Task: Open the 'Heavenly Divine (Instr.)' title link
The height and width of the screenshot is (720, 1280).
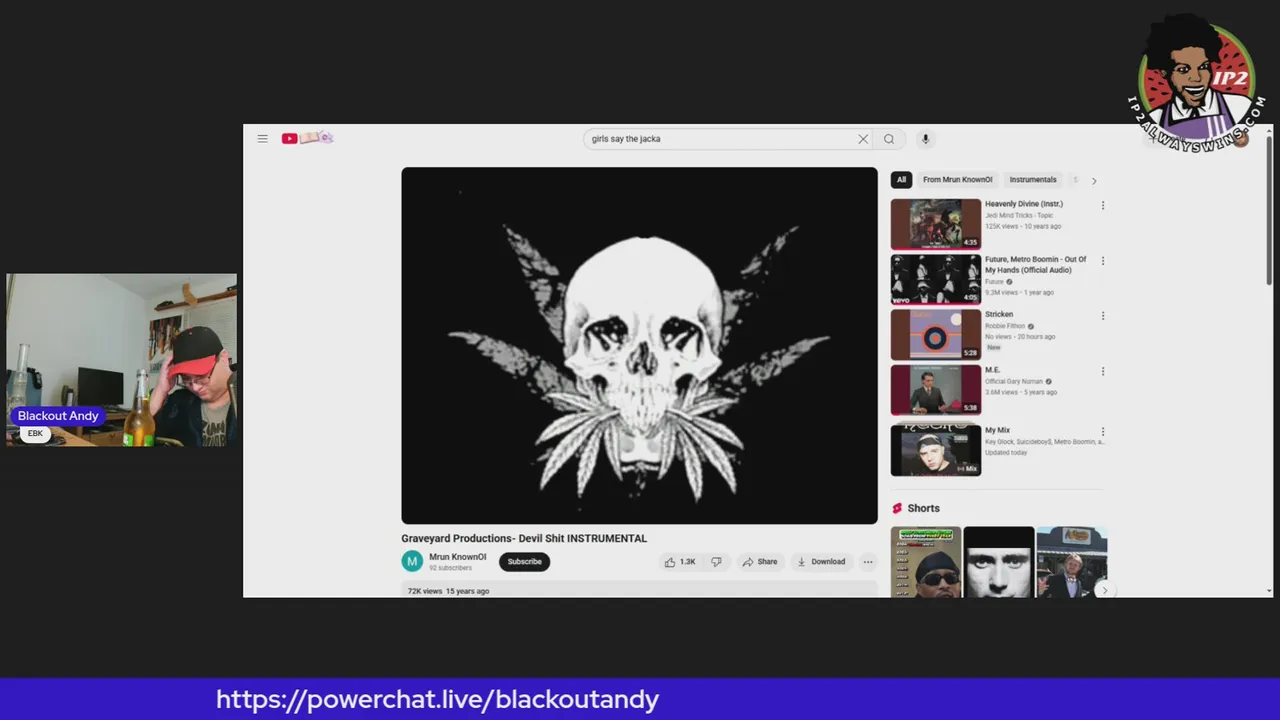Action: click(1024, 204)
